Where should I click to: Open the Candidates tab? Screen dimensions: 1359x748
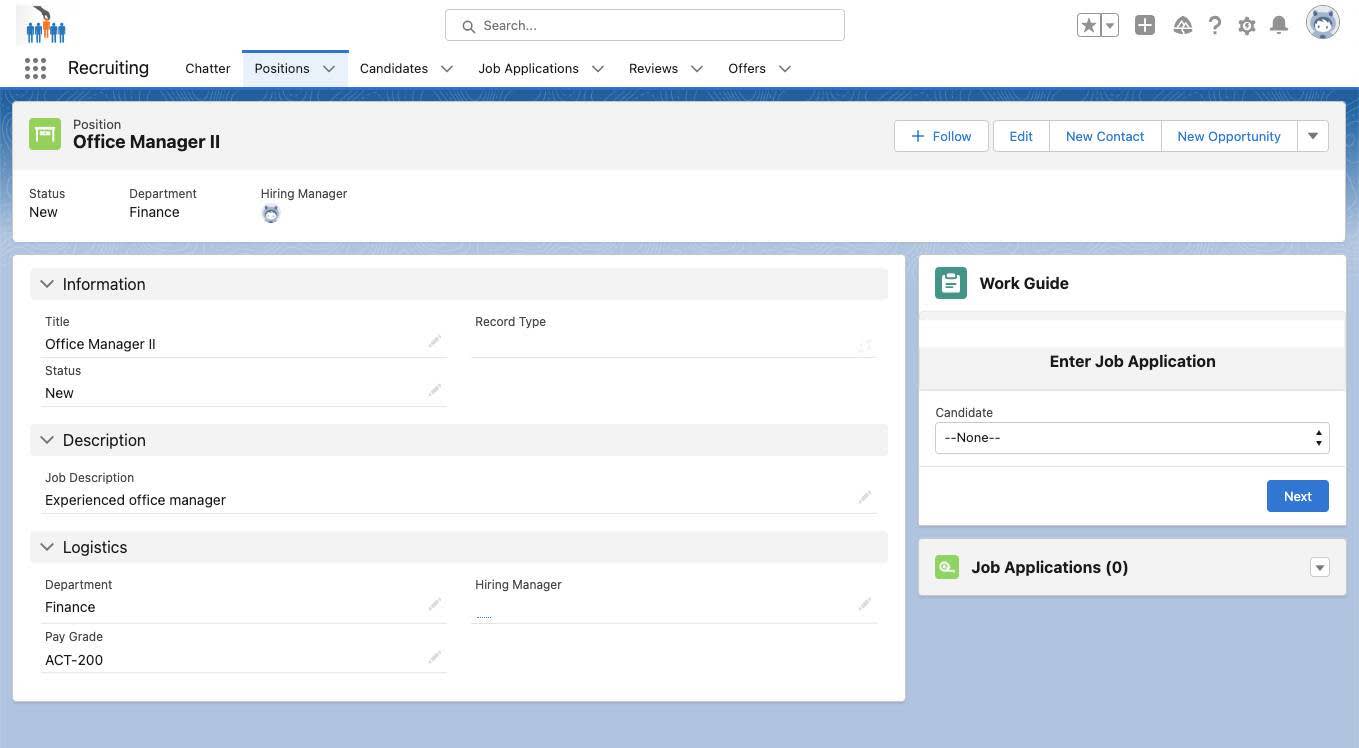pos(394,68)
